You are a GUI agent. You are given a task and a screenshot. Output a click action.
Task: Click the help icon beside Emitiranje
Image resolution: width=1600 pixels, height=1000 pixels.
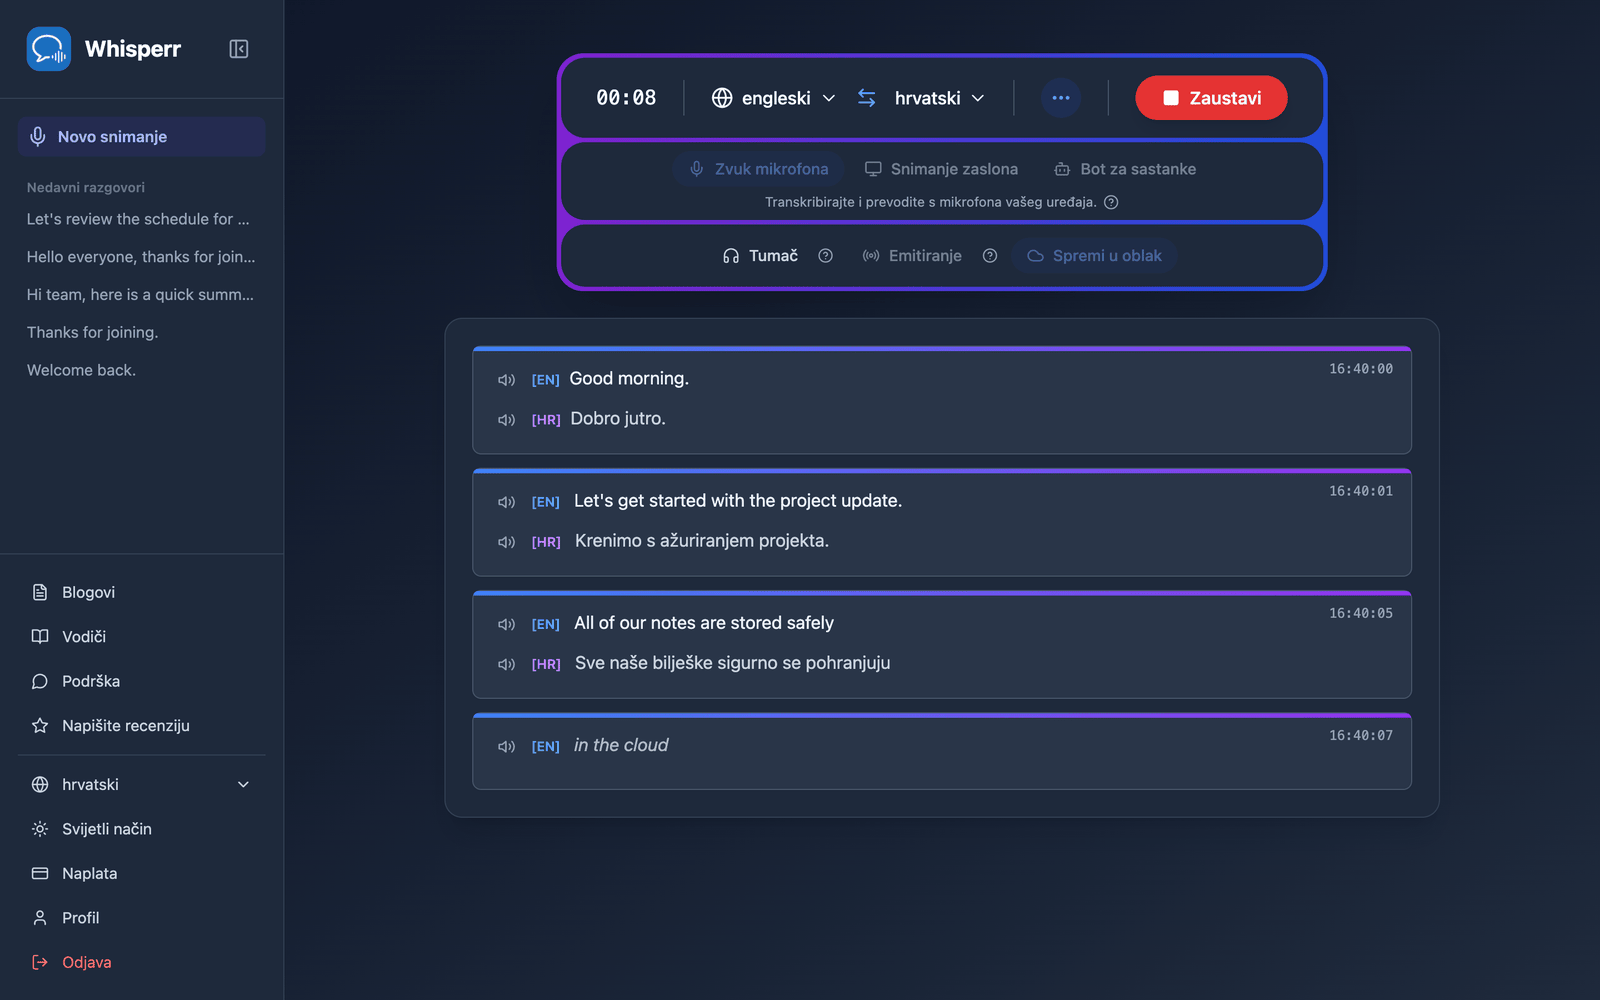[990, 256]
